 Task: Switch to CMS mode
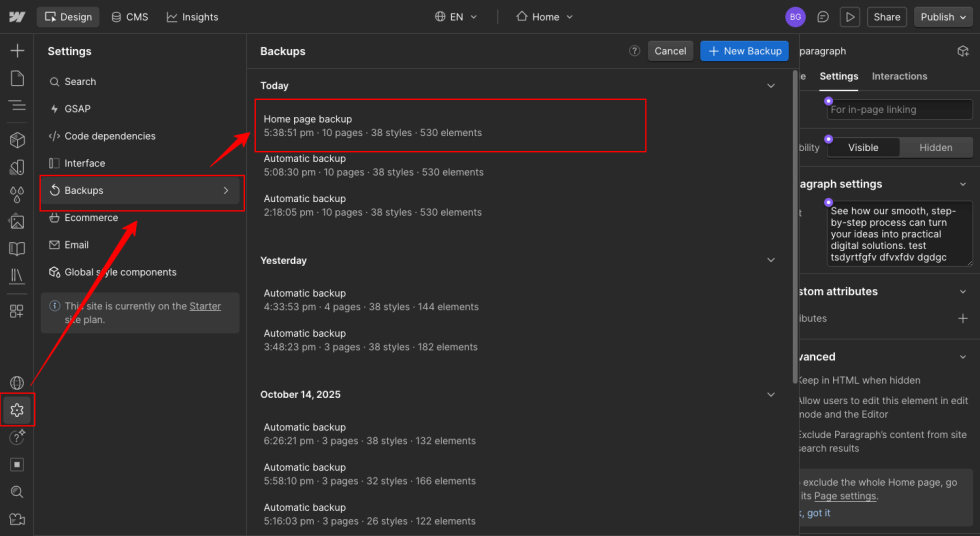(x=130, y=17)
